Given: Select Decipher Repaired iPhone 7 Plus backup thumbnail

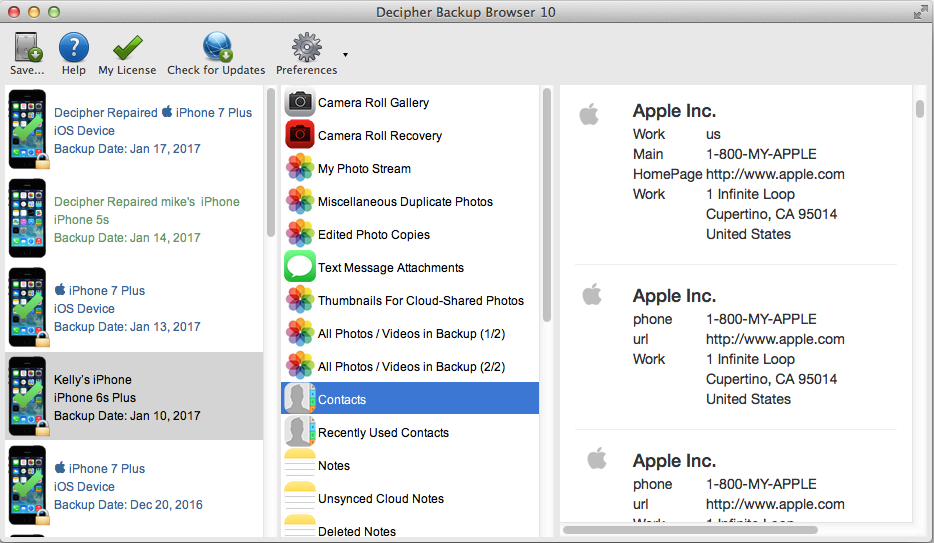Looking at the screenshot, I should pyautogui.click(x=28, y=129).
